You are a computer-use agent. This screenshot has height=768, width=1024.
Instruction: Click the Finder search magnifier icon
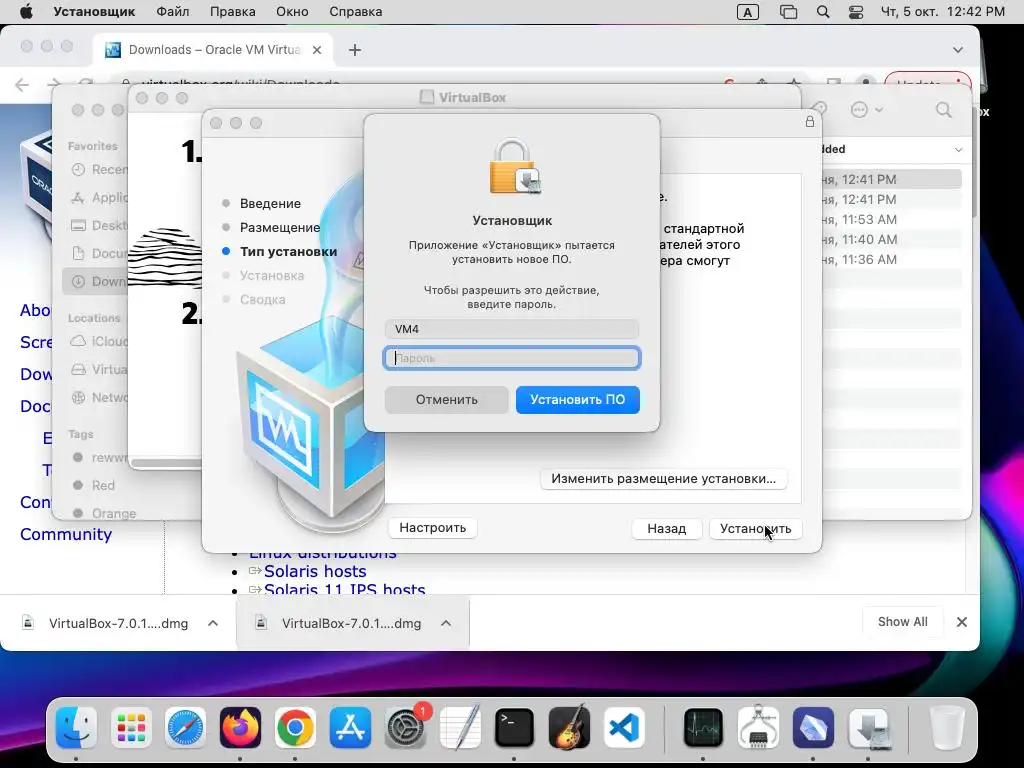click(x=943, y=109)
